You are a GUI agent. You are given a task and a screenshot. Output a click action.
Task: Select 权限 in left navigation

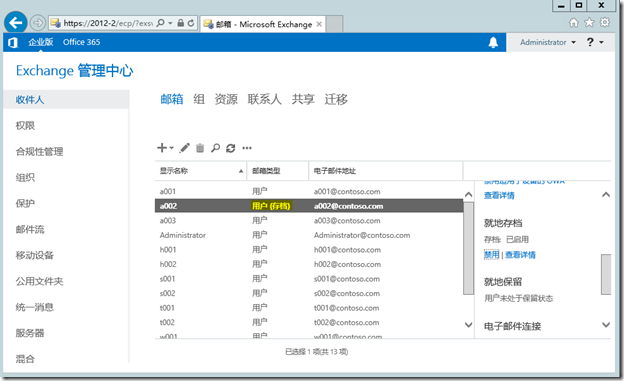click(x=25, y=125)
